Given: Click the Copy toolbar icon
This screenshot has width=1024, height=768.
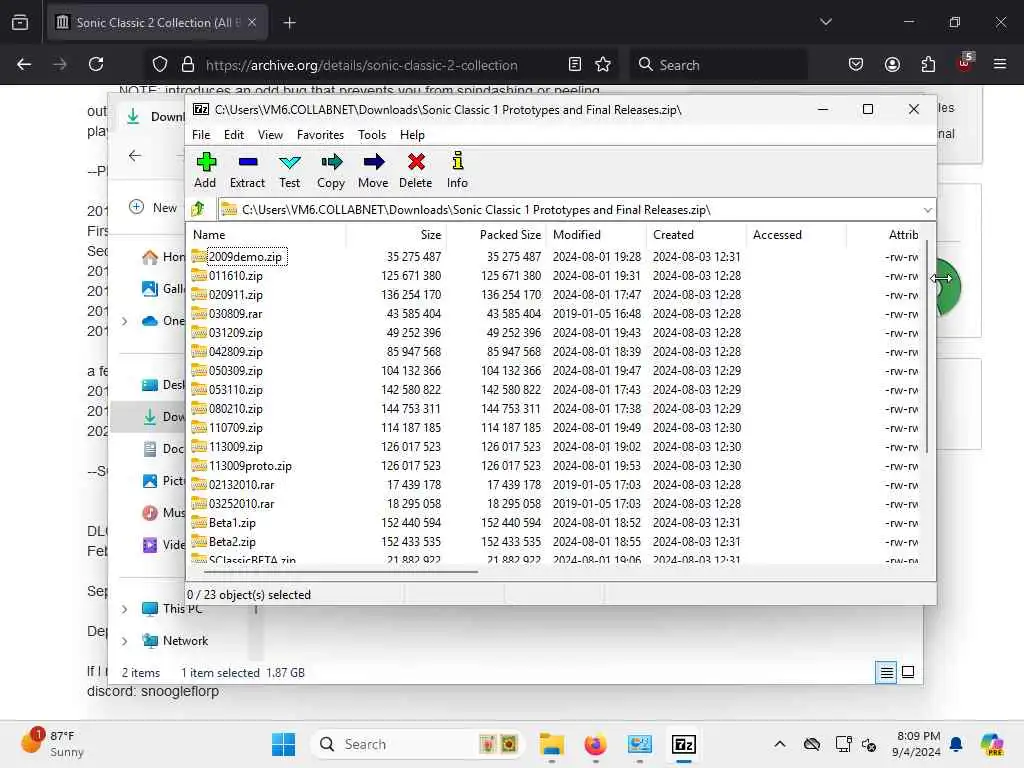Looking at the screenshot, I should point(331,170).
